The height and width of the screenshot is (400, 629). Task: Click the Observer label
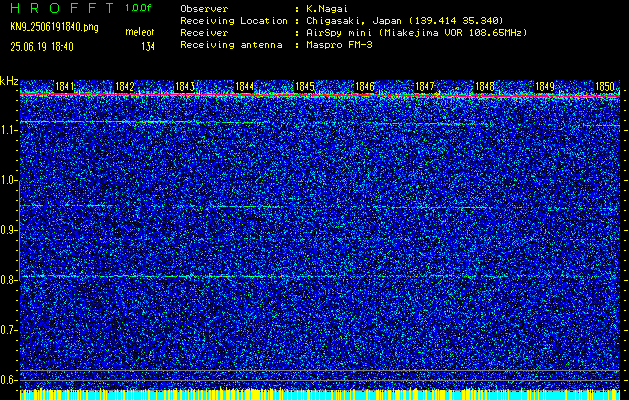(x=204, y=9)
